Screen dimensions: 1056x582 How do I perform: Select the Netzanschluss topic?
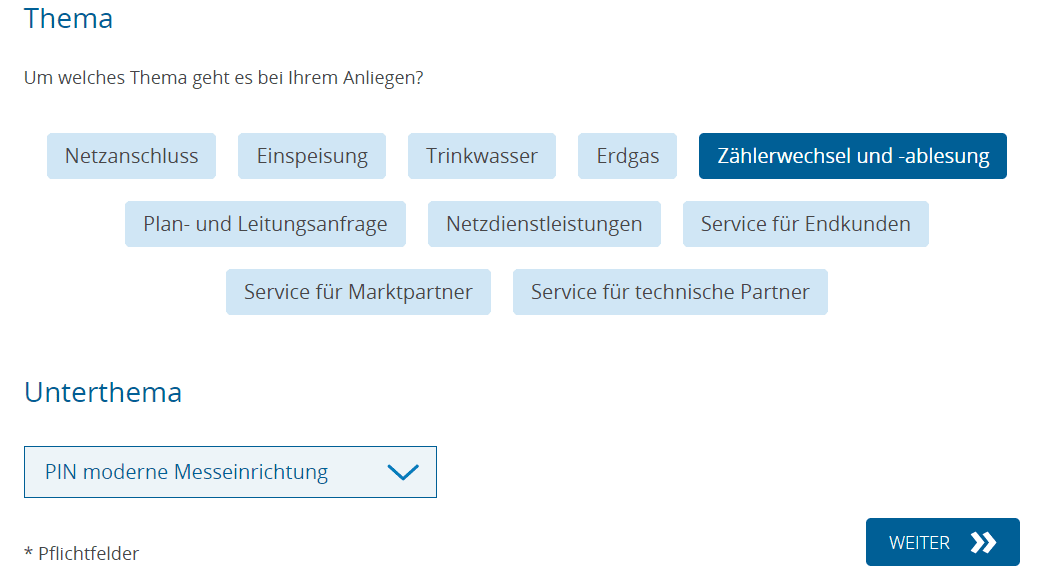(131, 156)
